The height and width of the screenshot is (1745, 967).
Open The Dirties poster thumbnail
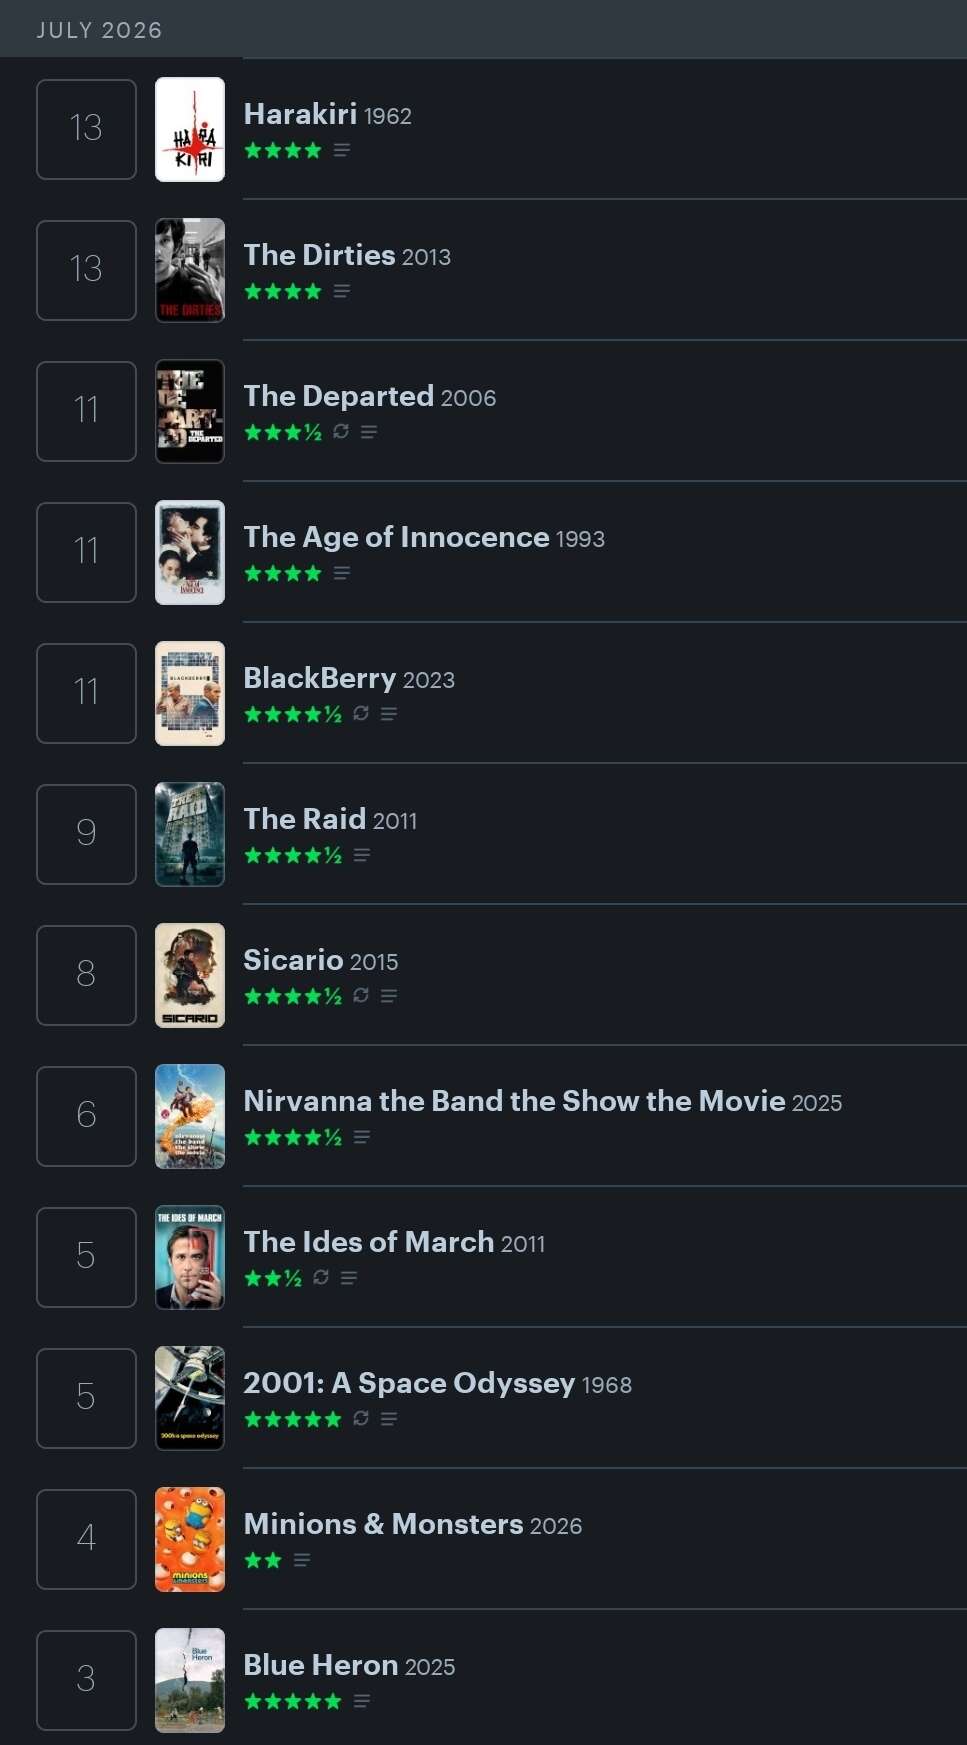(x=190, y=270)
